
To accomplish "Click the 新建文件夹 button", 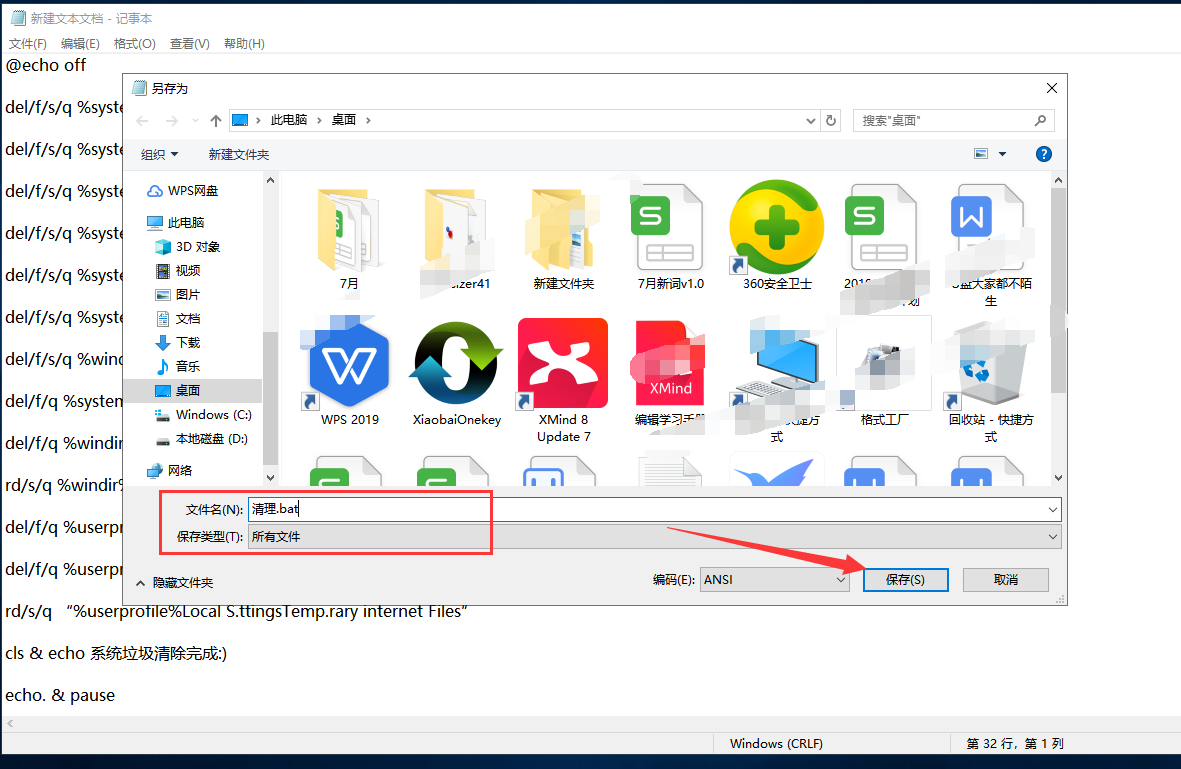I will [x=238, y=154].
